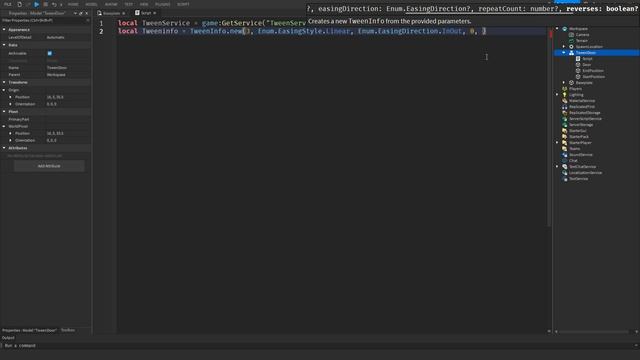Collapse the Transform section in Properties
Viewport: 640px width, 360px height.
(4, 82)
